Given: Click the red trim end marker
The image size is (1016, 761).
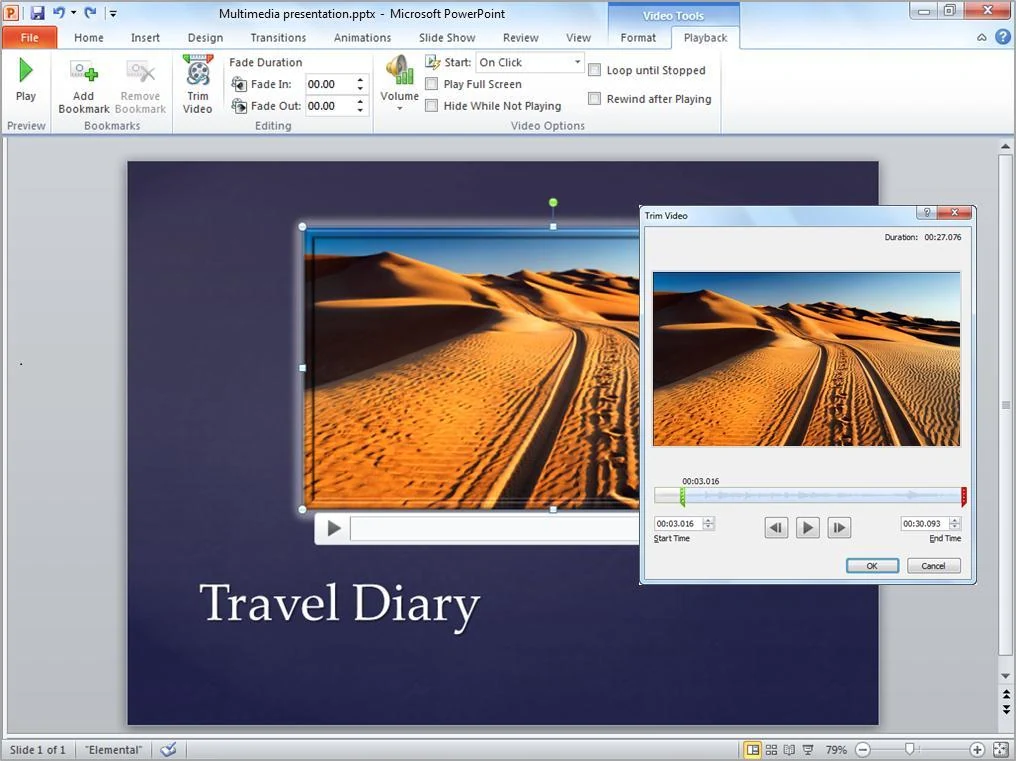Looking at the screenshot, I should pyautogui.click(x=964, y=497).
